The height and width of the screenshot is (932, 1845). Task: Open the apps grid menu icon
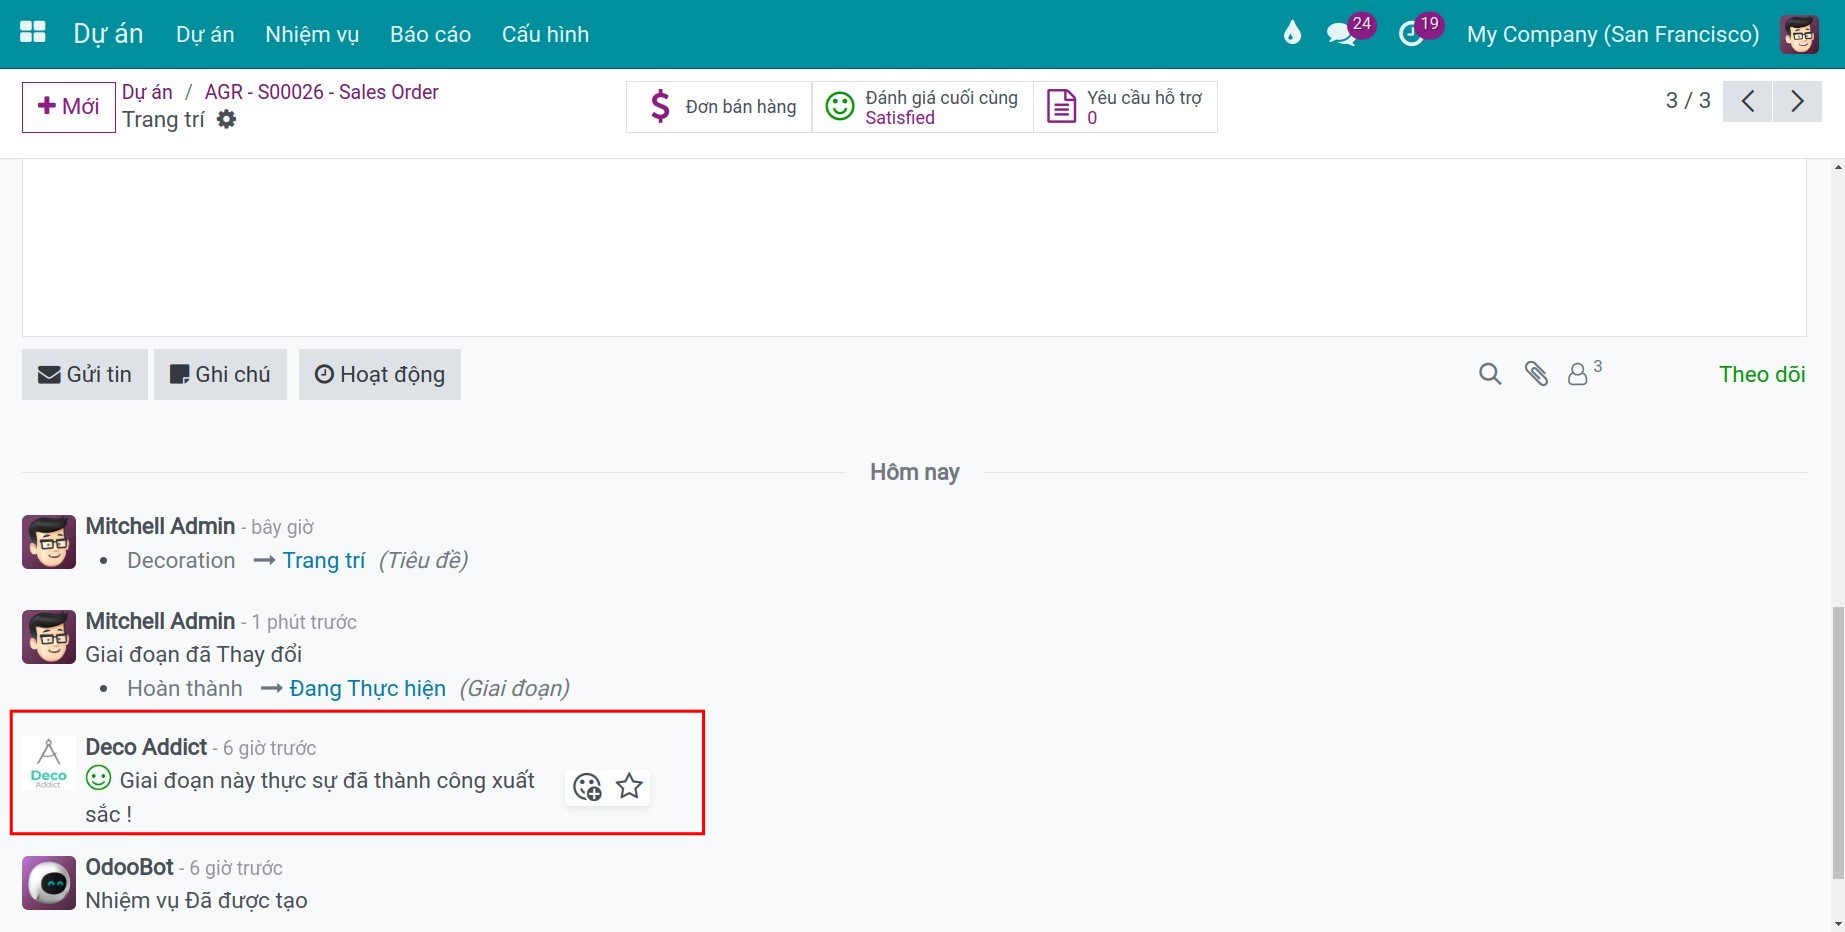point(33,33)
